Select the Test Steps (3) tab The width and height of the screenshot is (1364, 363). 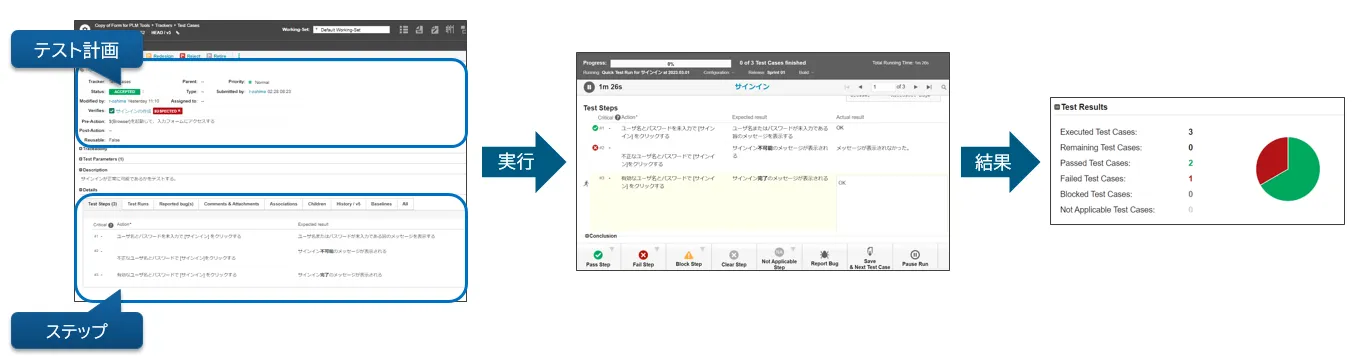click(102, 203)
